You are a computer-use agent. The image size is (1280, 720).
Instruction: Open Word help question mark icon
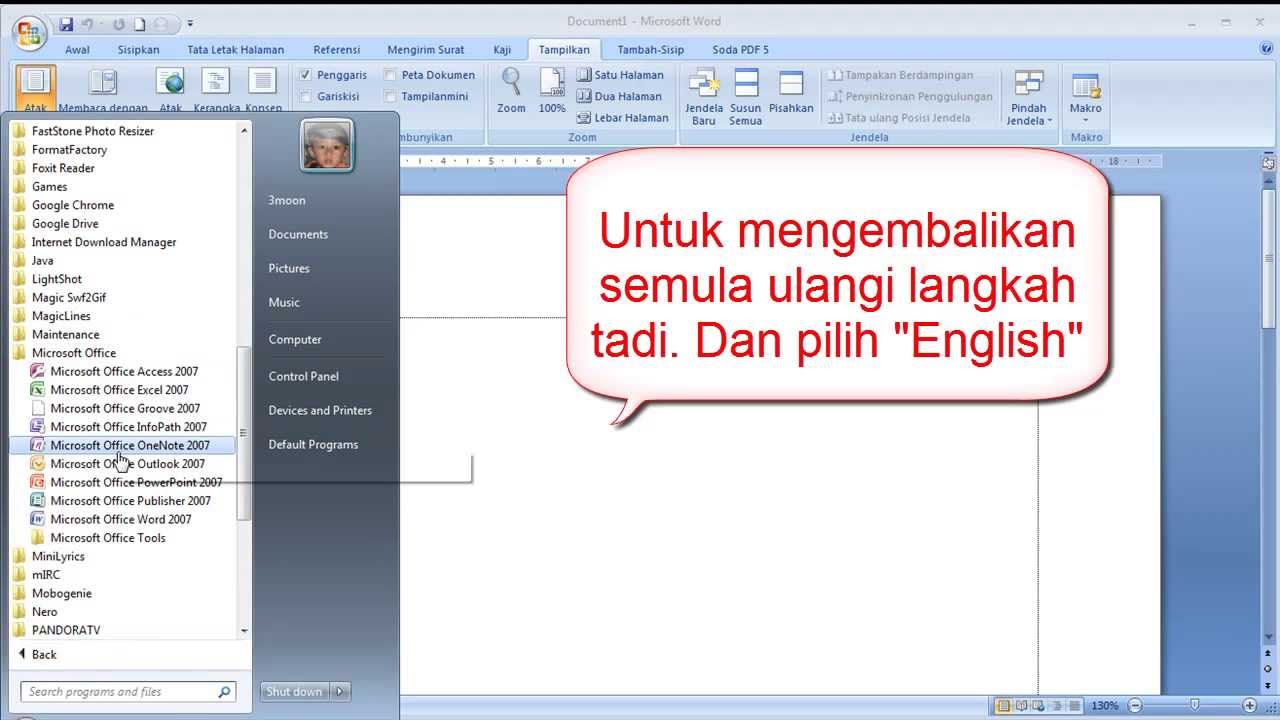(1267, 48)
